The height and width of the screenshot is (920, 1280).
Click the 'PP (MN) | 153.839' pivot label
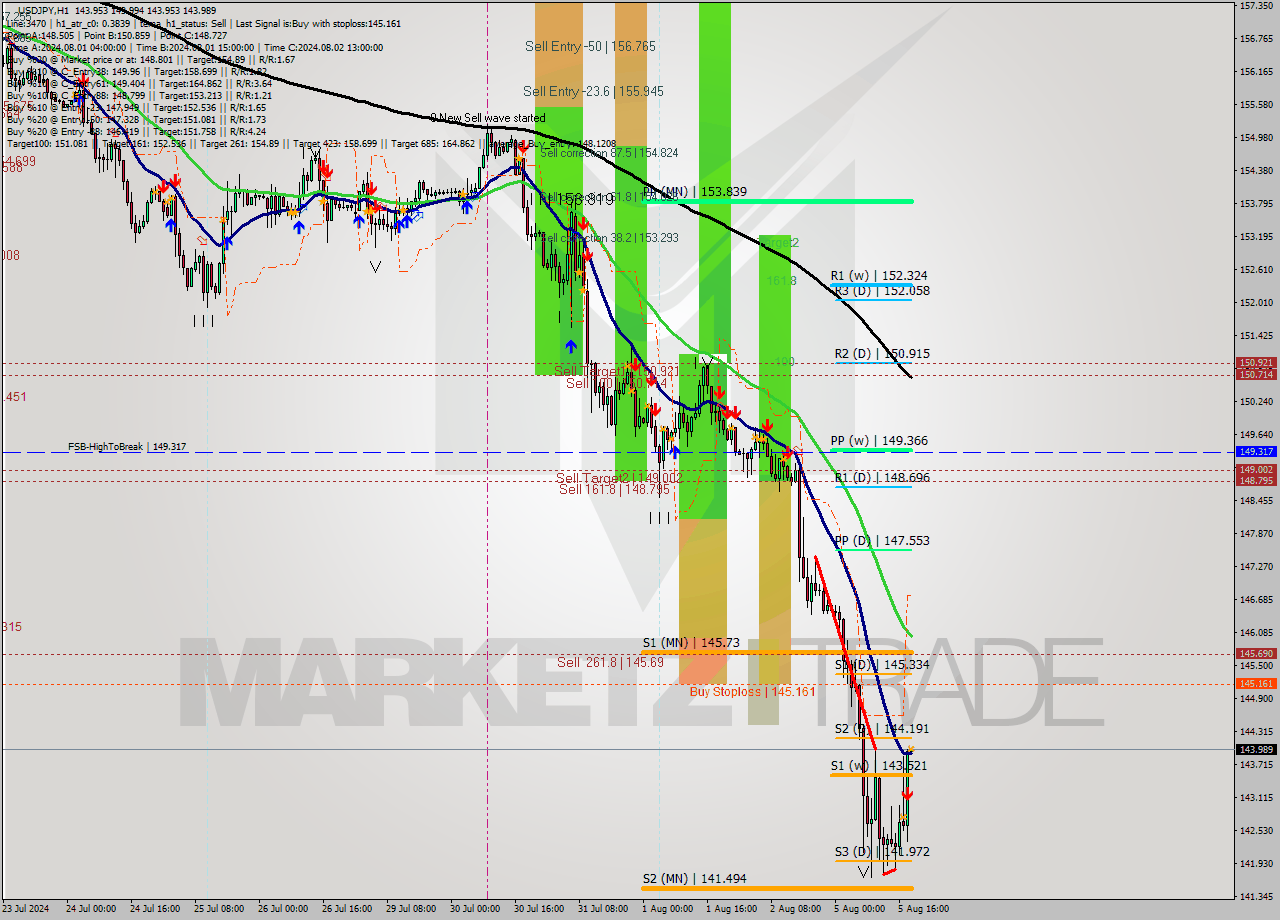click(695, 191)
